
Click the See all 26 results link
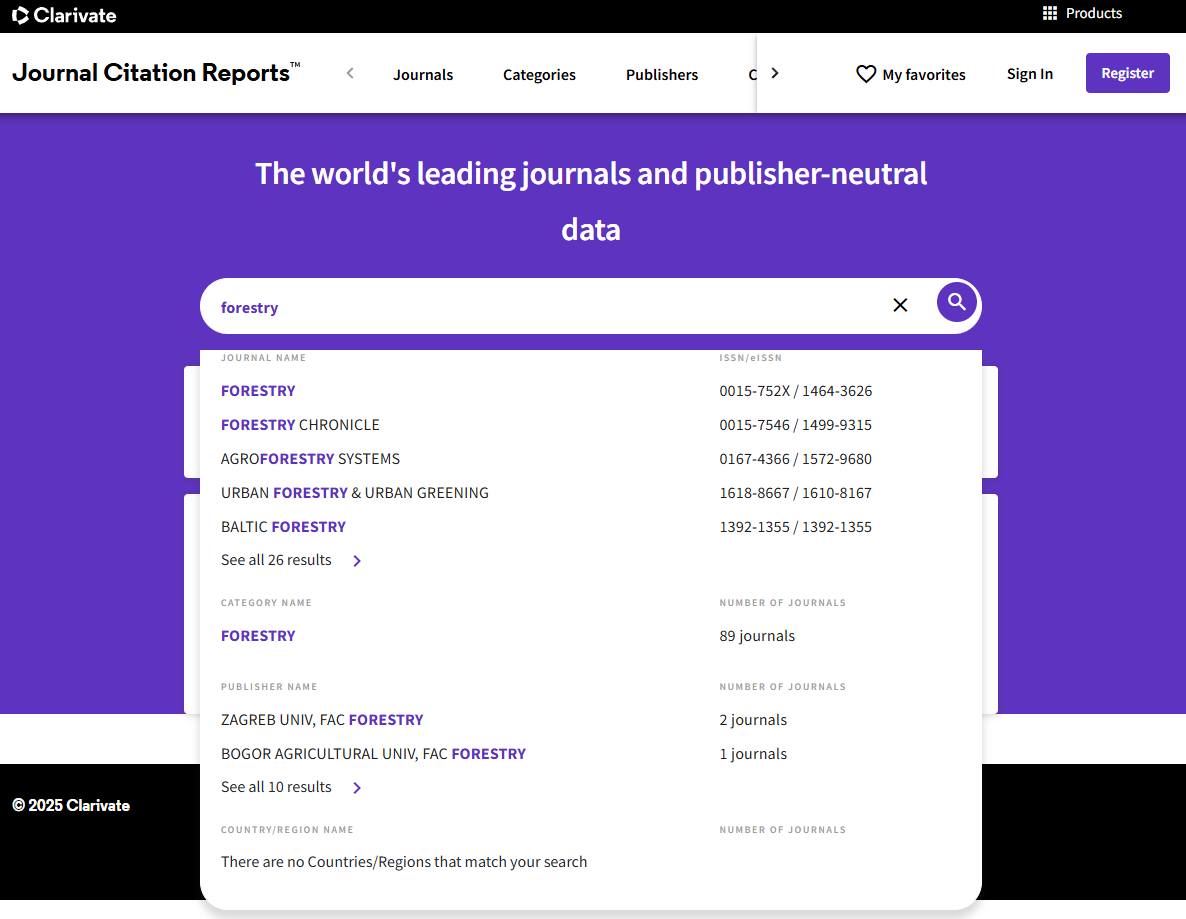click(276, 560)
